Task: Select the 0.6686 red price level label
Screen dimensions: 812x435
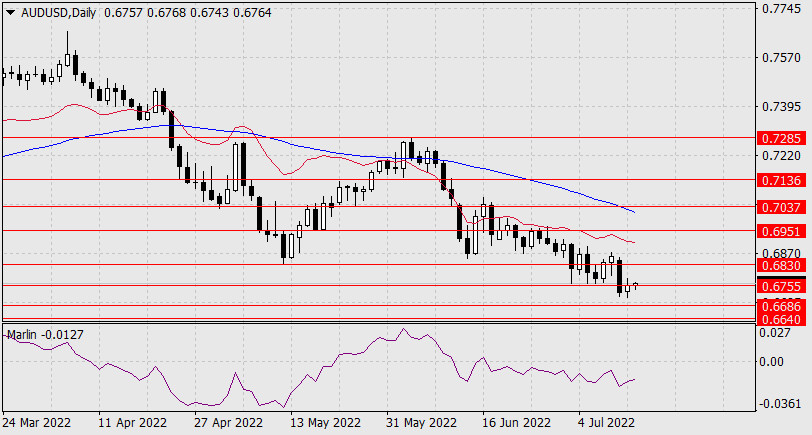Action: 781,307
